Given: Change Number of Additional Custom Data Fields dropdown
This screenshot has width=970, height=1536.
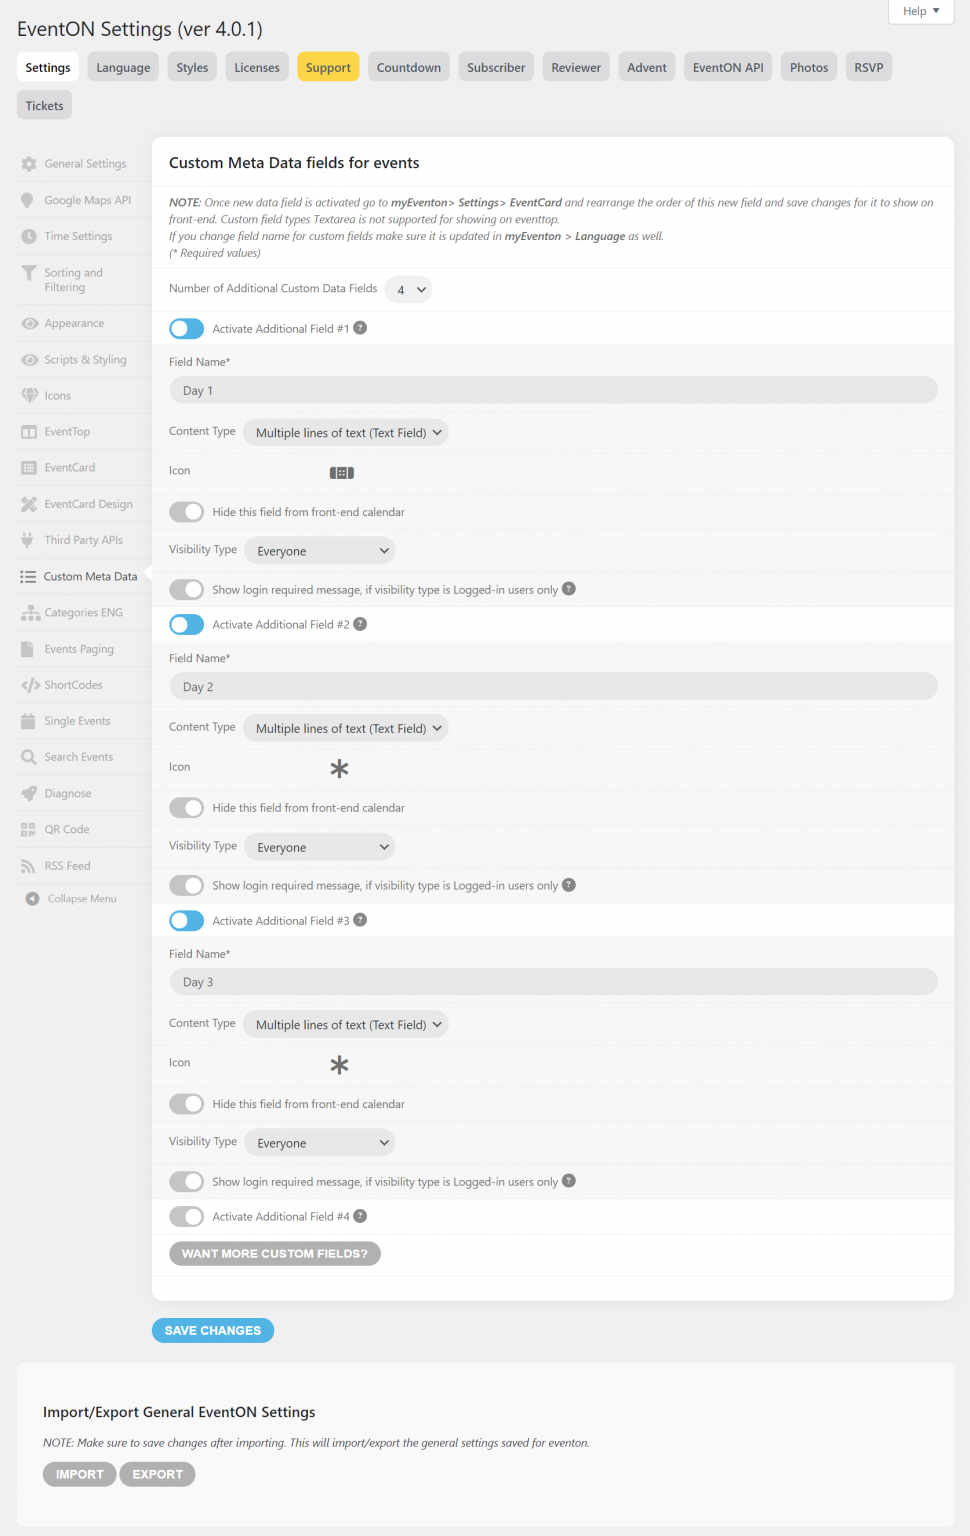Looking at the screenshot, I should tap(408, 289).
